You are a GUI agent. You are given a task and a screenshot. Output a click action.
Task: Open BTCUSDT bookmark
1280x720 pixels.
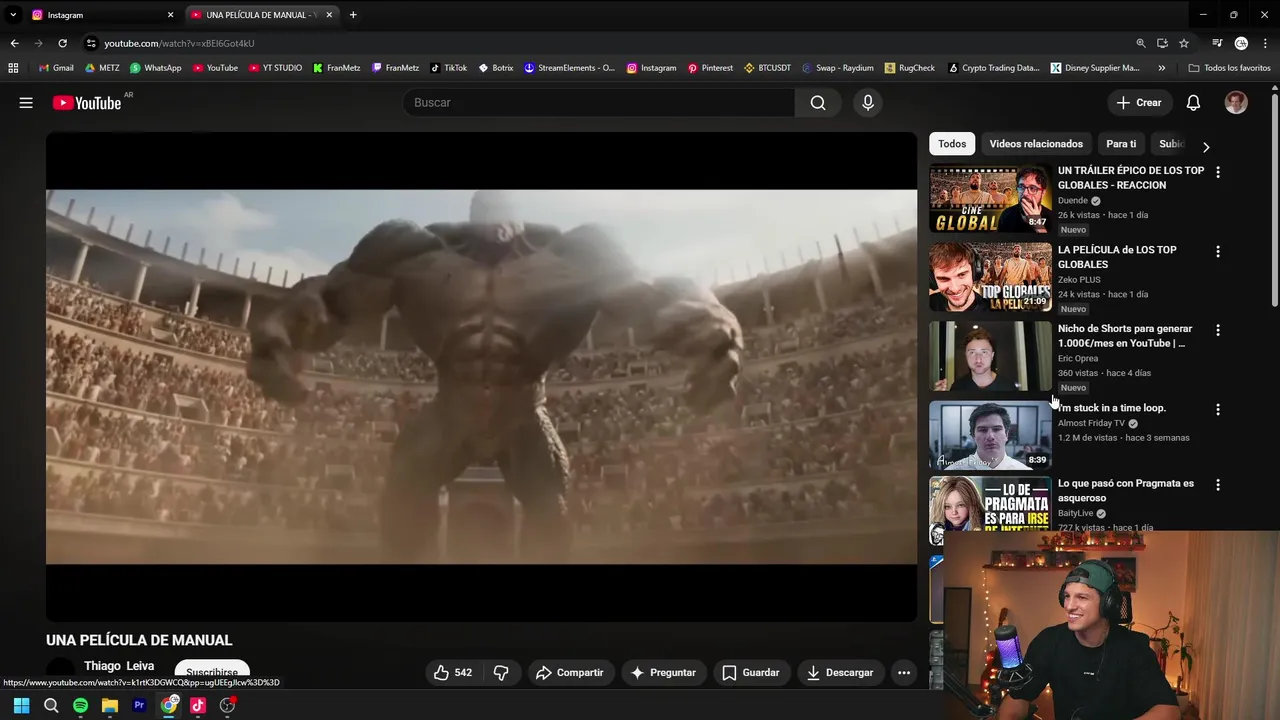click(x=767, y=68)
